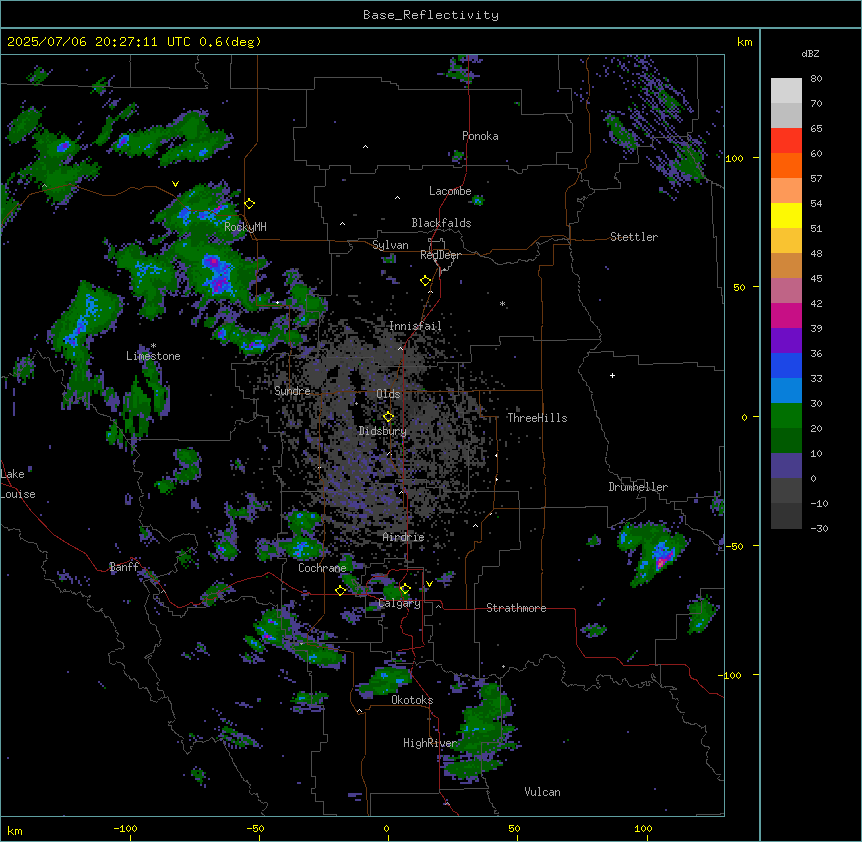The height and width of the screenshot is (842, 862).
Task: Select the Olds town label
Action: pos(388,394)
